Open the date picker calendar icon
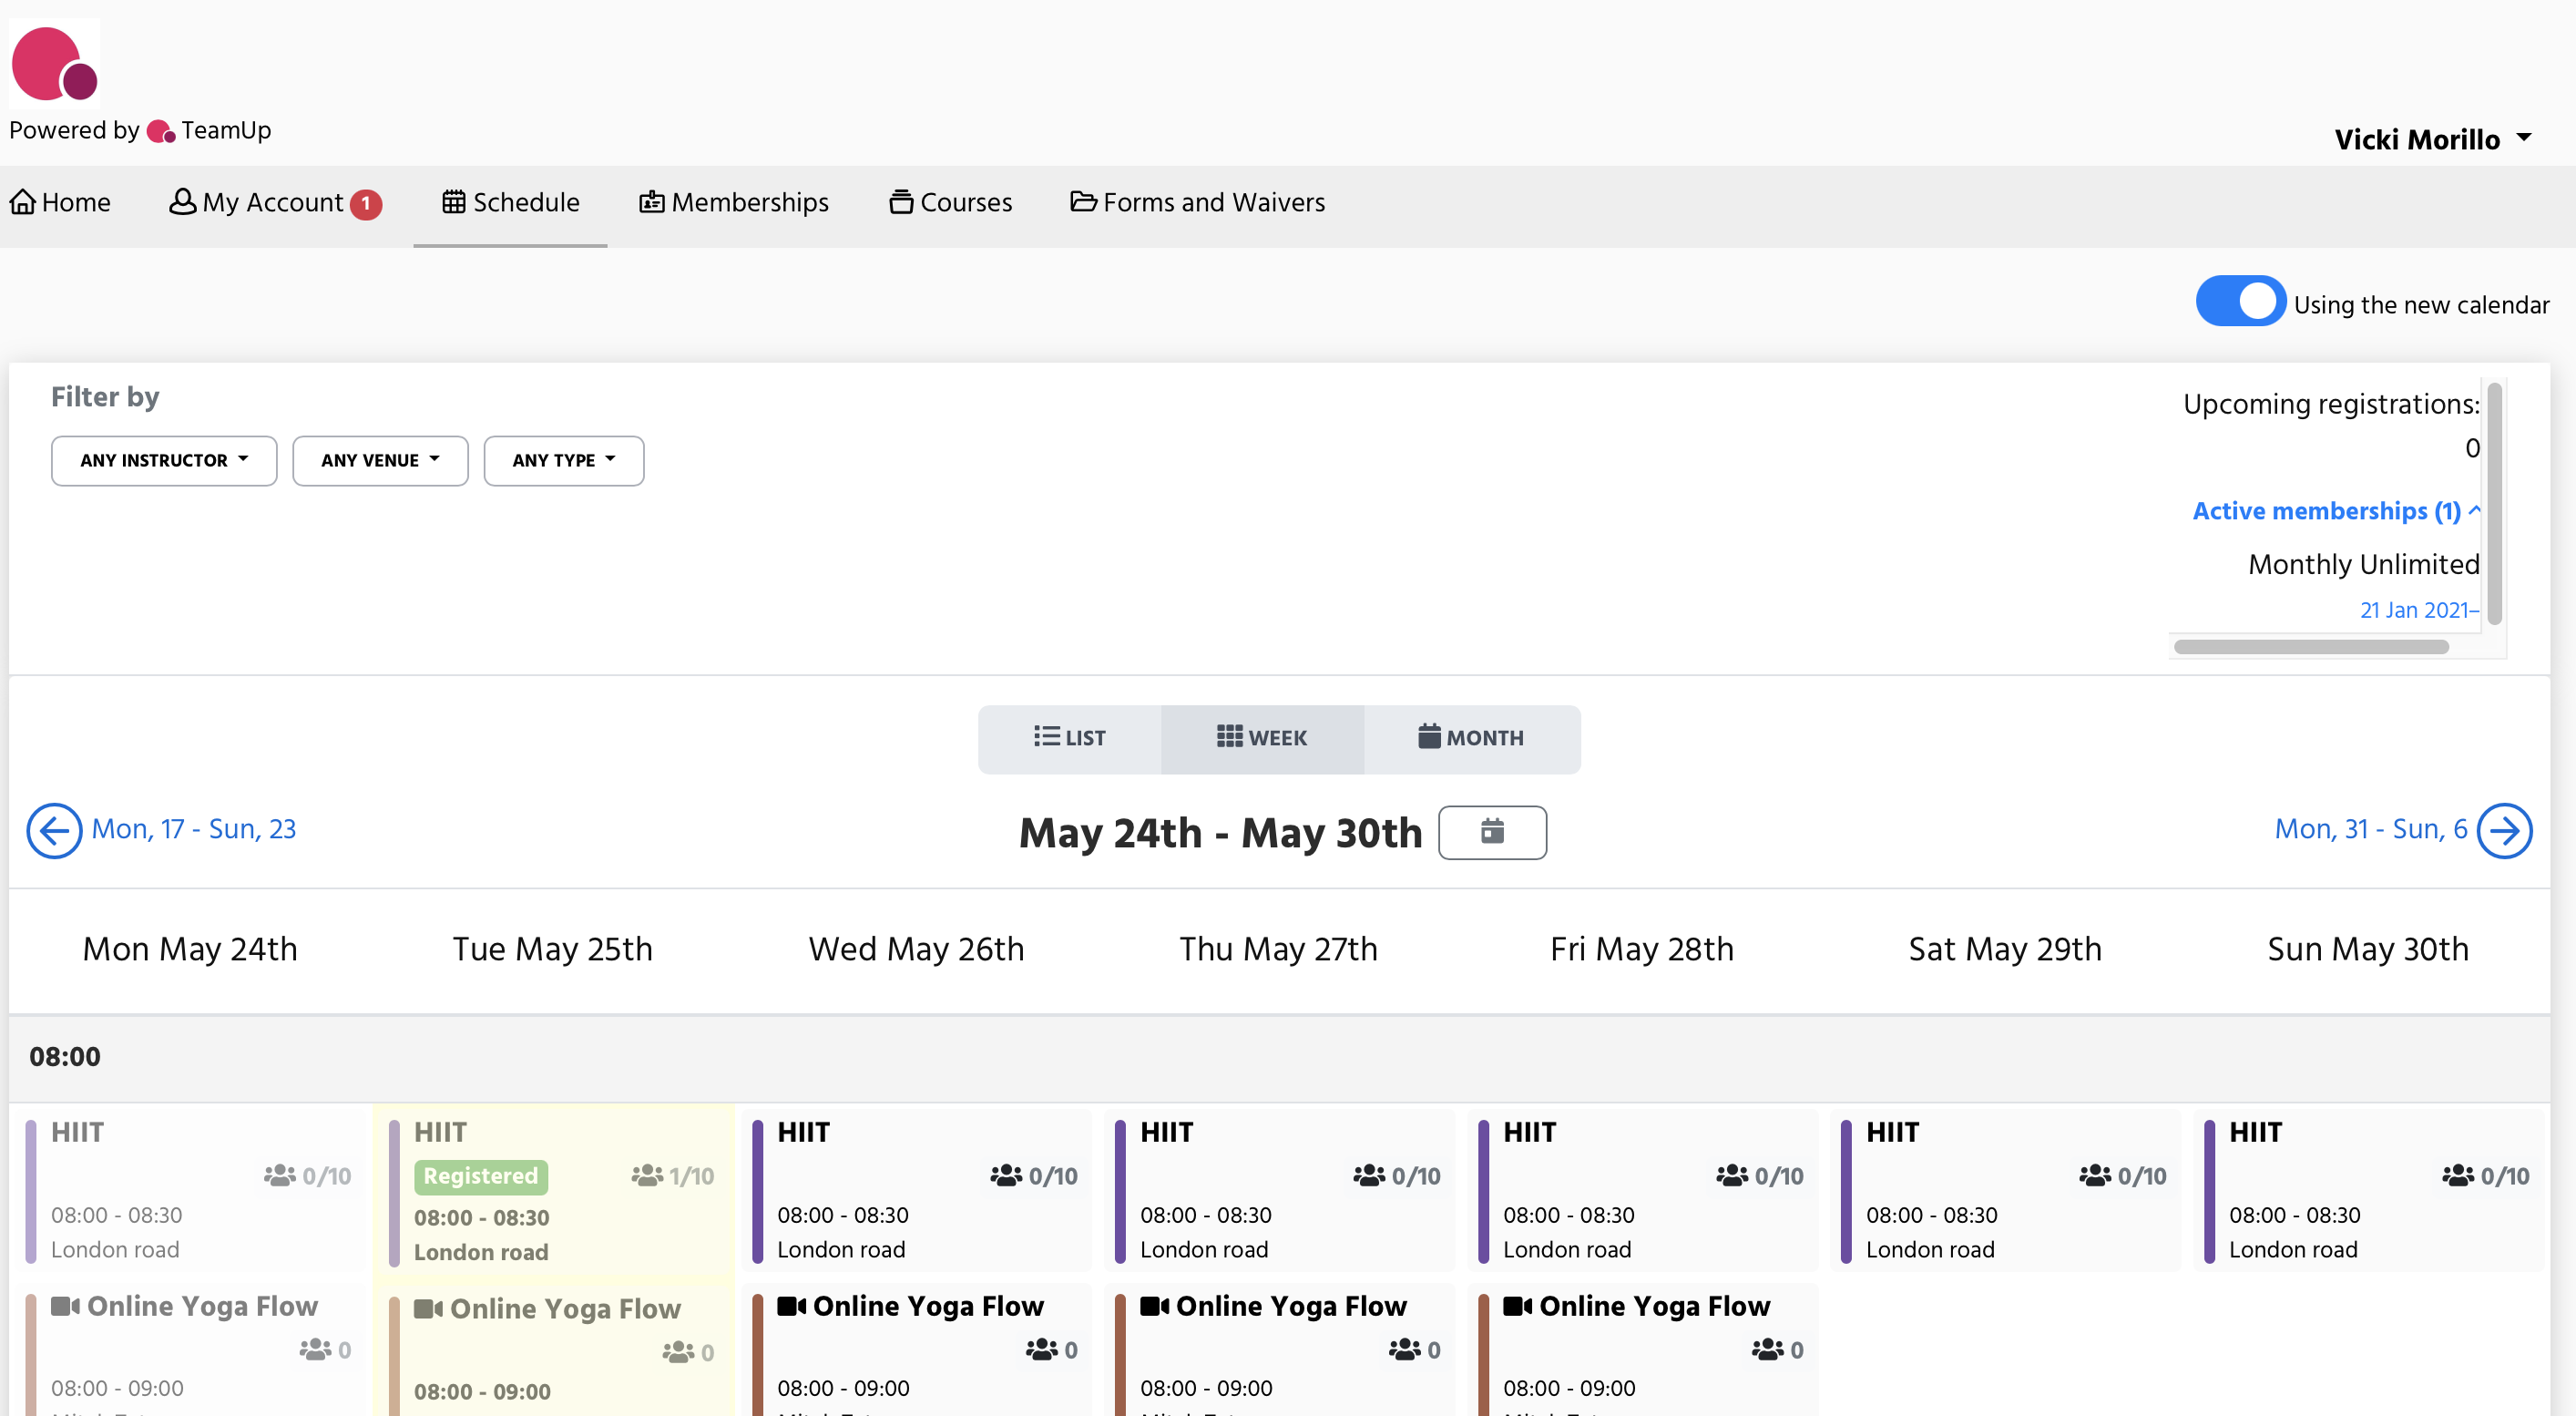Image resolution: width=2576 pixels, height=1416 pixels. click(1492, 832)
